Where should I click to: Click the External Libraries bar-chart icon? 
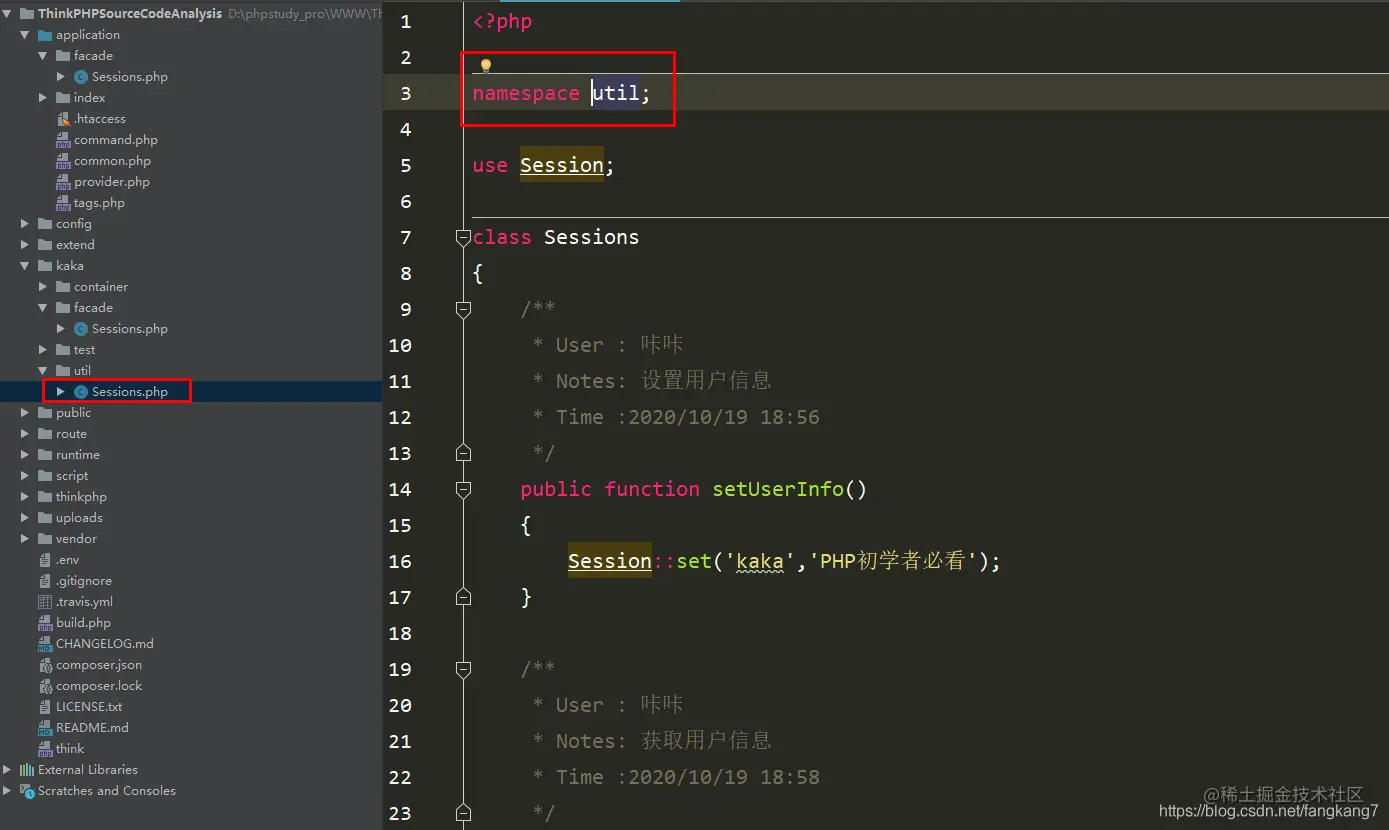click(27, 770)
